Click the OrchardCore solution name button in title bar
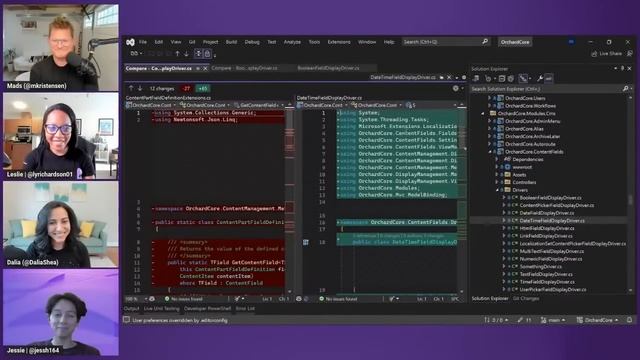 [515, 42]
